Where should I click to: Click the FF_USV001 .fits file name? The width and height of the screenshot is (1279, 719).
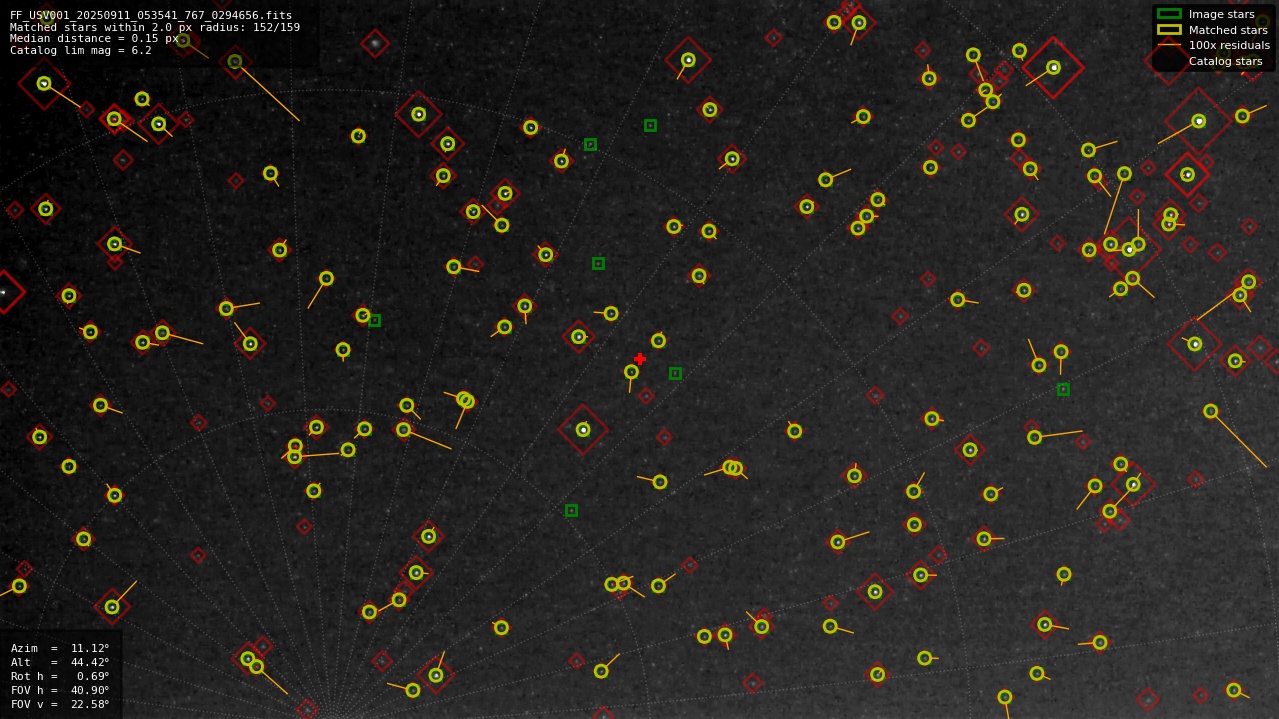pyautogui.click(x=151, y=16)
